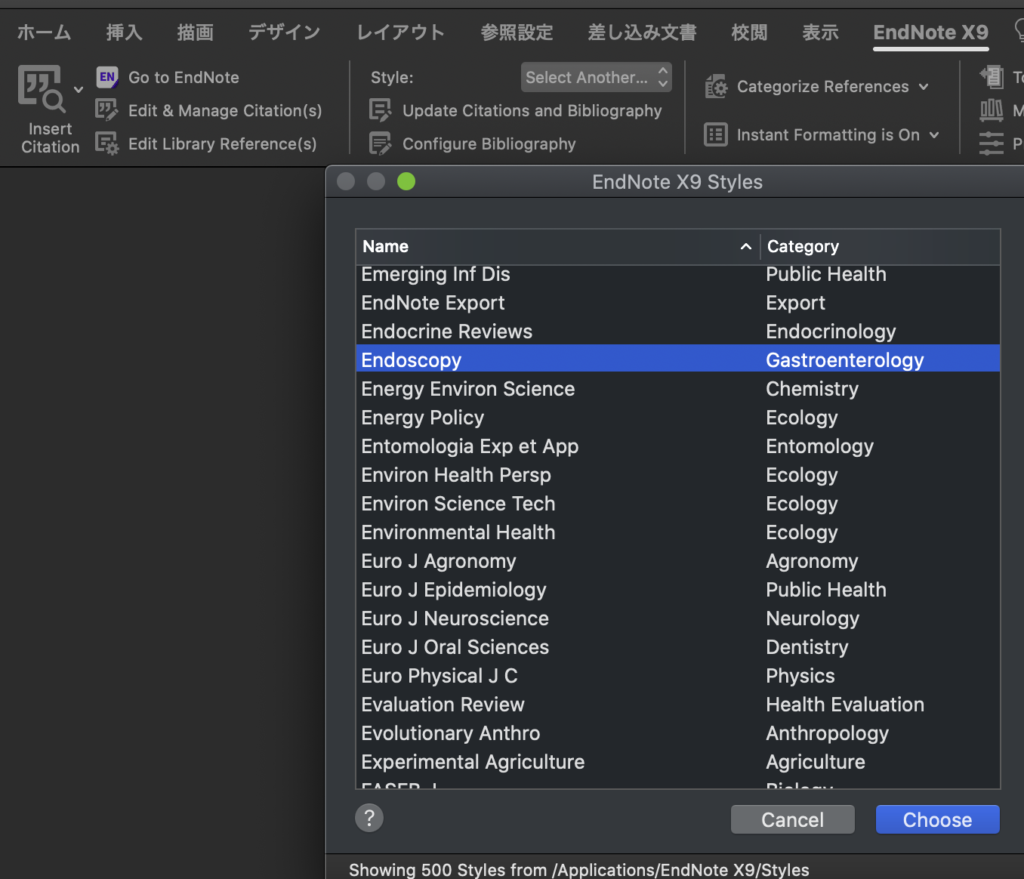The image size is (1024, 879).
Task: Open the レイアウト ribbon tab
Action: (400, 32)
